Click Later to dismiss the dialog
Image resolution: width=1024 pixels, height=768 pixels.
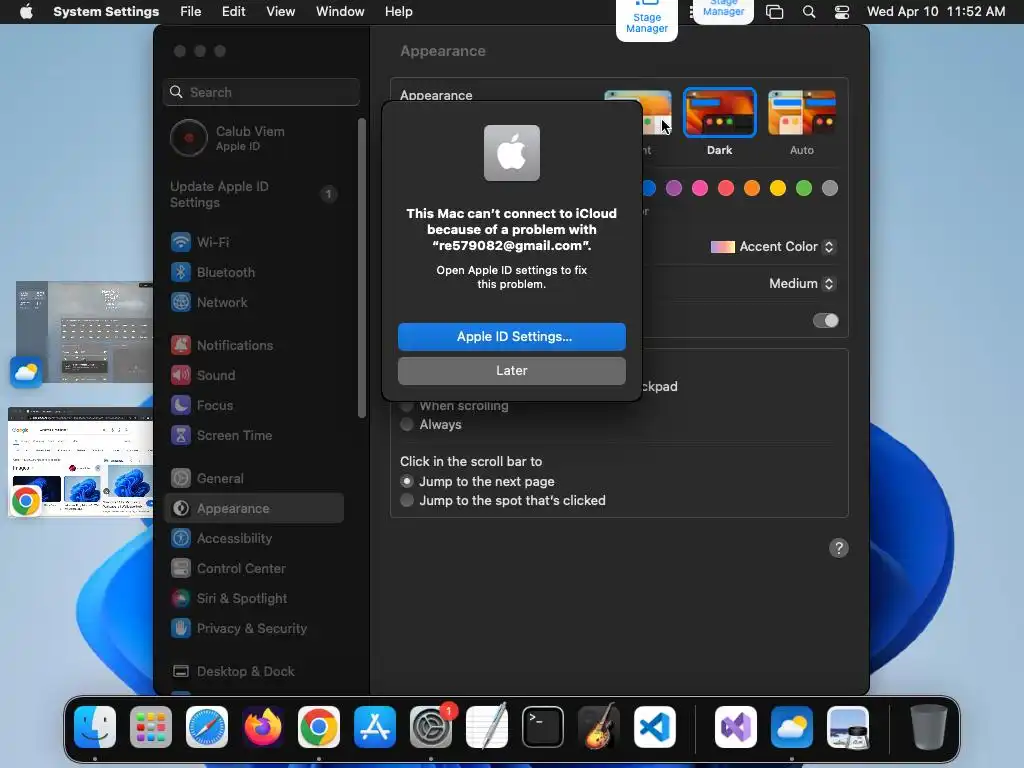tap(512, 371)
